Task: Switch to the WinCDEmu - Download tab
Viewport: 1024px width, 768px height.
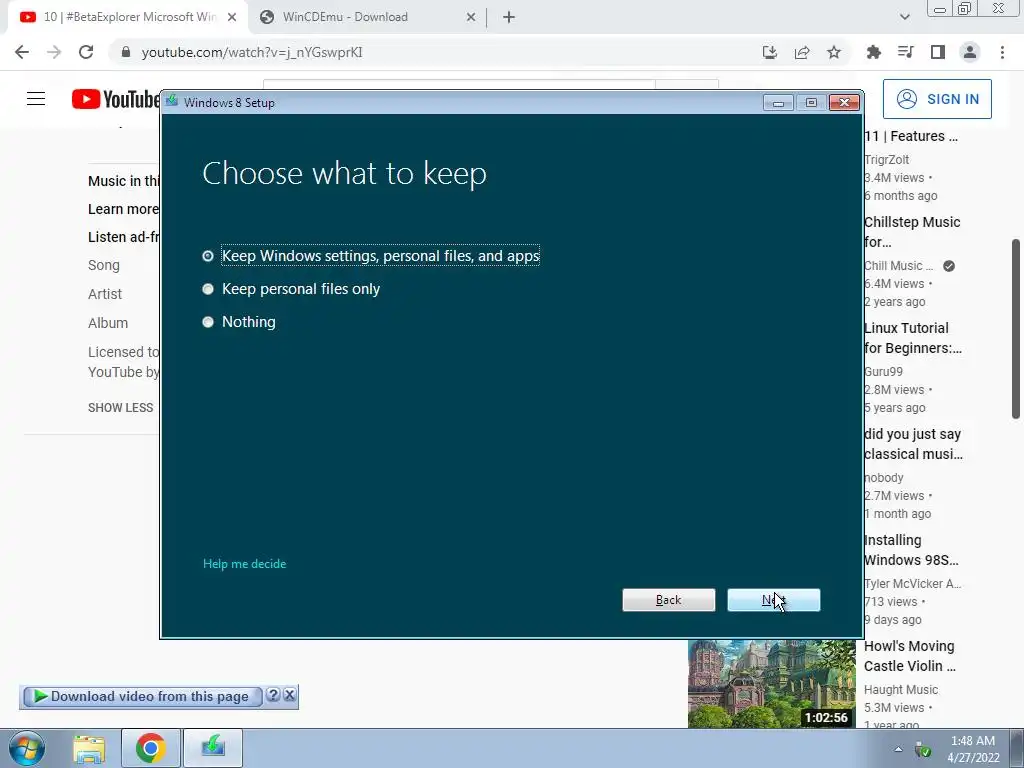Action: click(366, 17)
